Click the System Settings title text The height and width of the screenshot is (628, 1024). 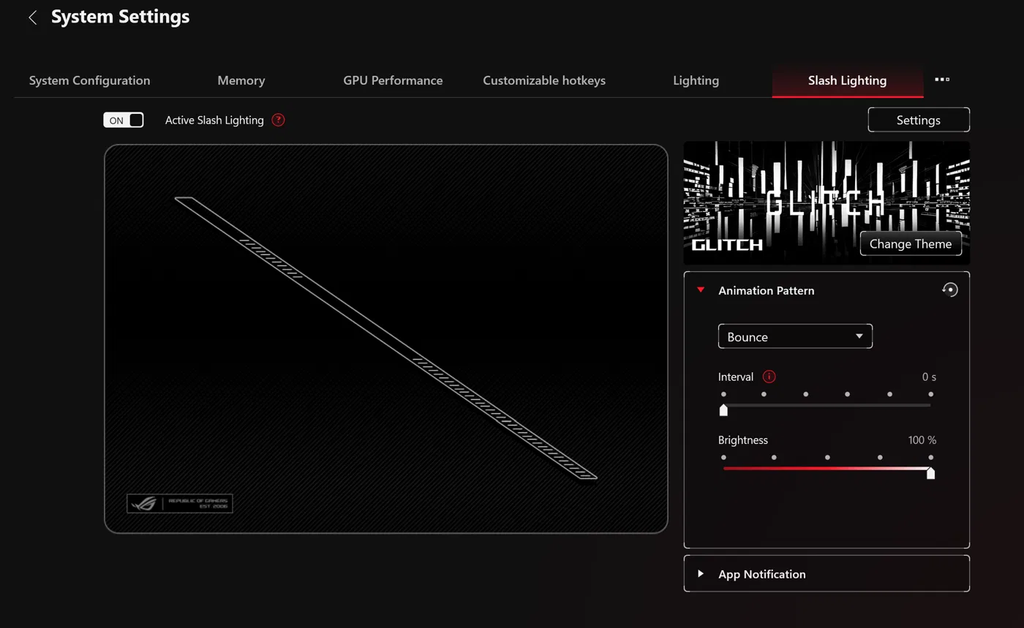[x=120, y=17]
